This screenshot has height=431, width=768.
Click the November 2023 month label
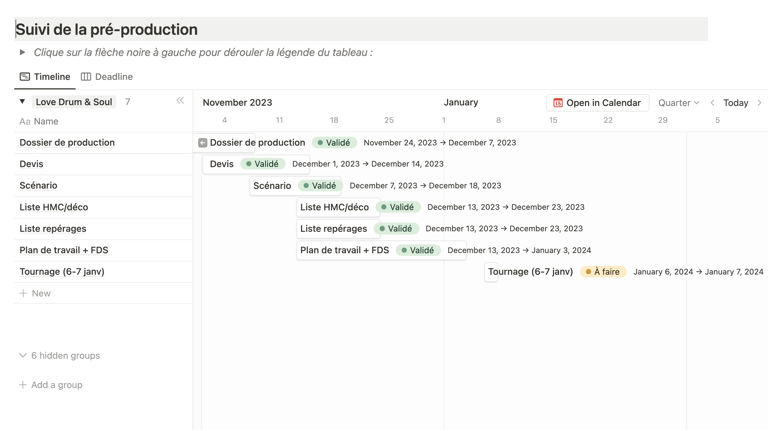coord(237,103)
